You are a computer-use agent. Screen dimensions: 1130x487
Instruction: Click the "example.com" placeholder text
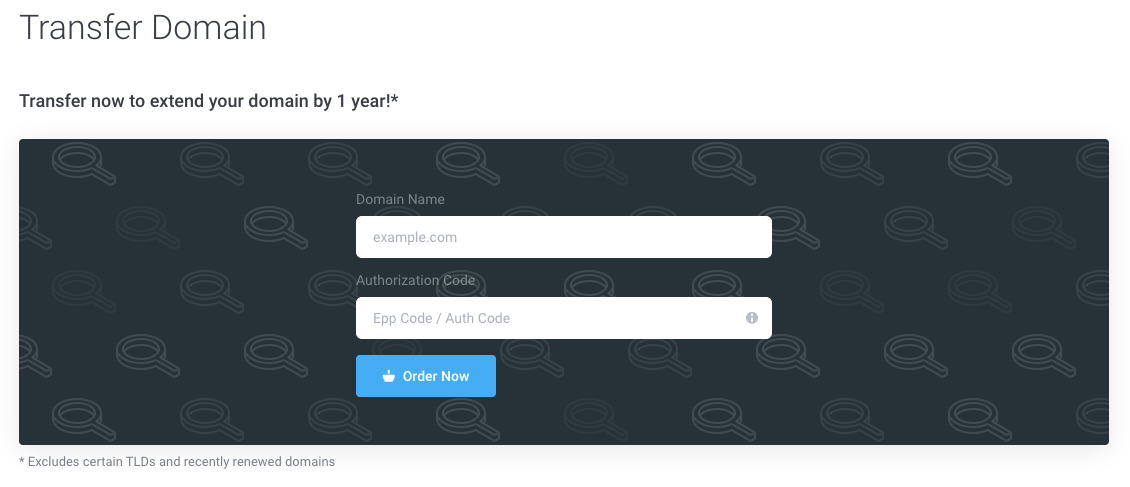[x=414, y=238]
